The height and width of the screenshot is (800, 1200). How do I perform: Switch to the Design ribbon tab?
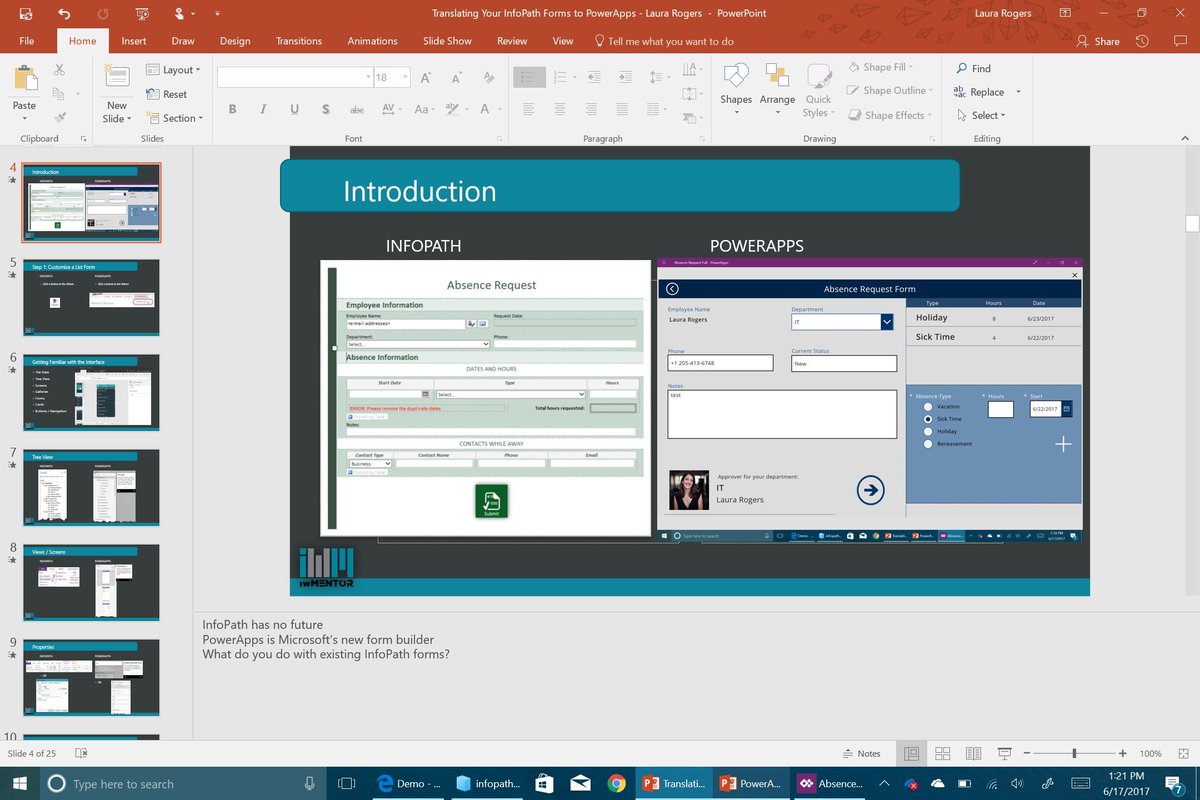(x=235, y=41)
